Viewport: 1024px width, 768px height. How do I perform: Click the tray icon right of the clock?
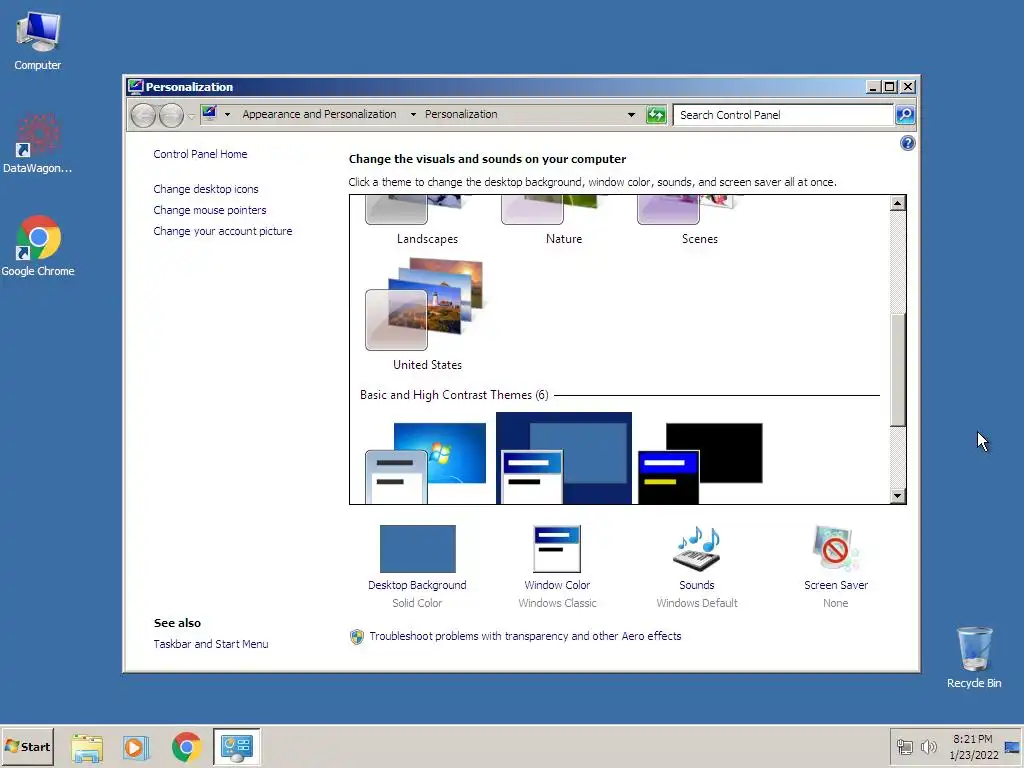(x=1013, y=747)
